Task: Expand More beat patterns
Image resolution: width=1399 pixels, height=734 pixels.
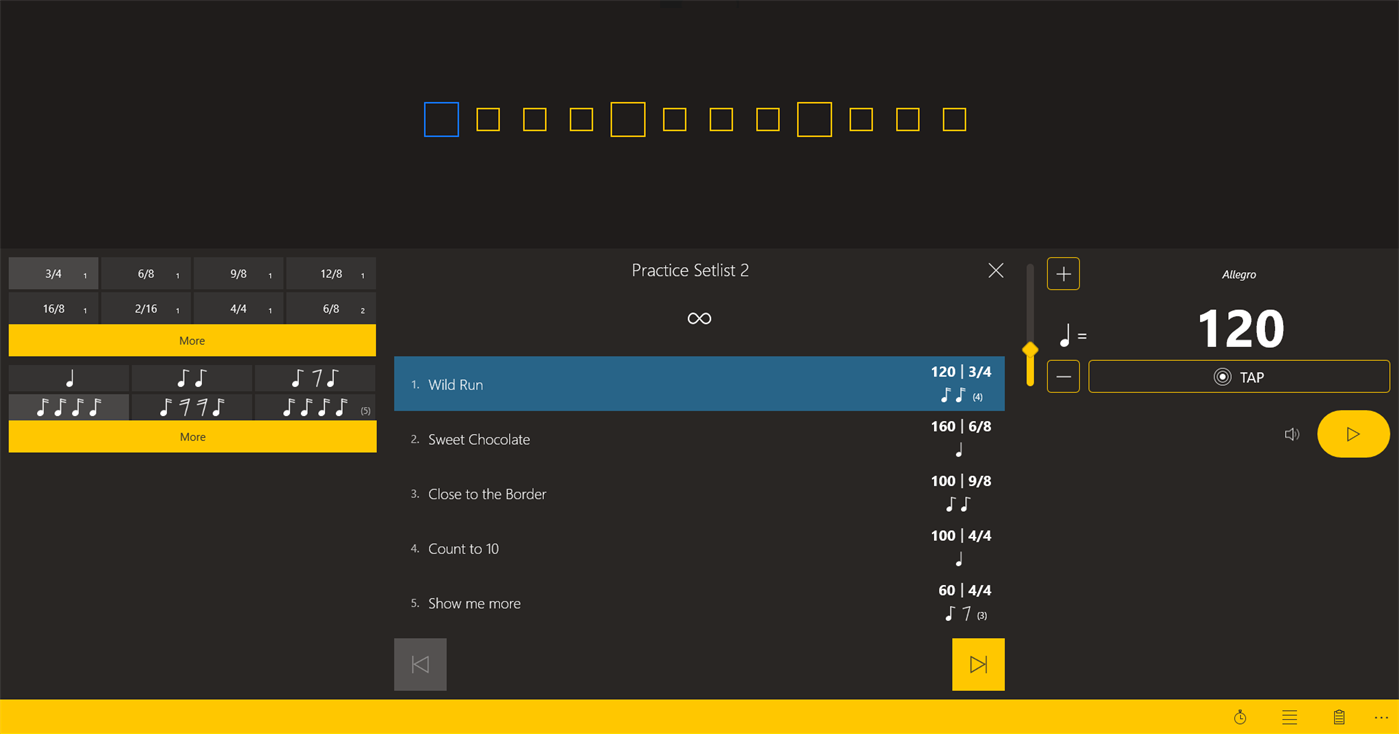Action: click(x=191, y=436)
